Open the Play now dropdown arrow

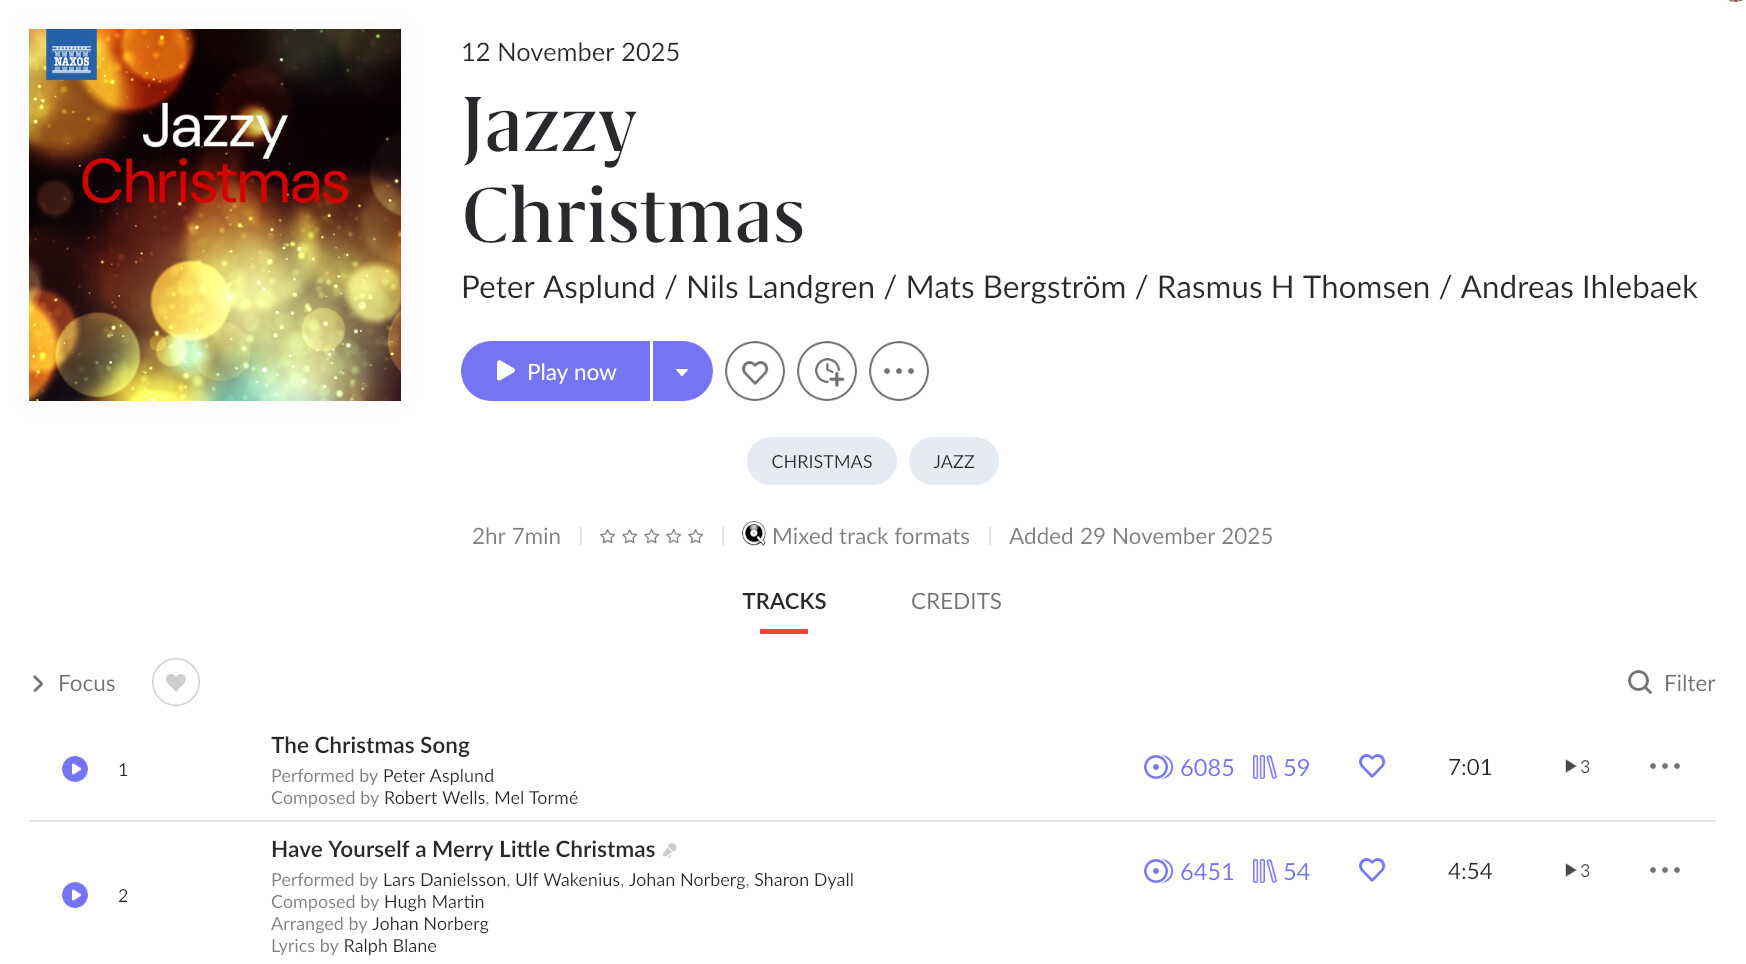click(682, 372)
